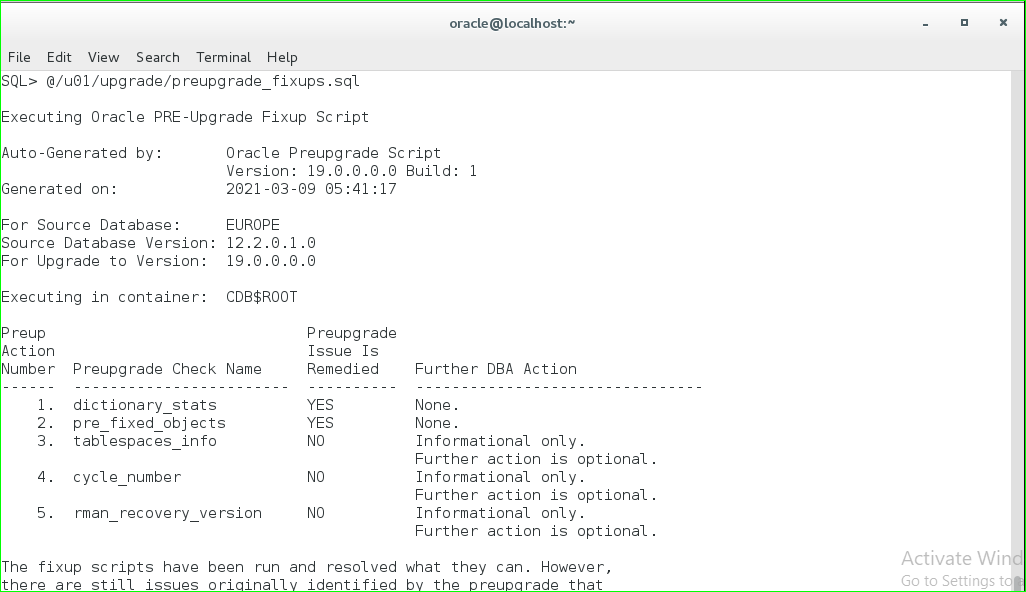This screenshot has width=1026, height=592.
Task: Open the Edit menu
Action: (x=59, y=57)
